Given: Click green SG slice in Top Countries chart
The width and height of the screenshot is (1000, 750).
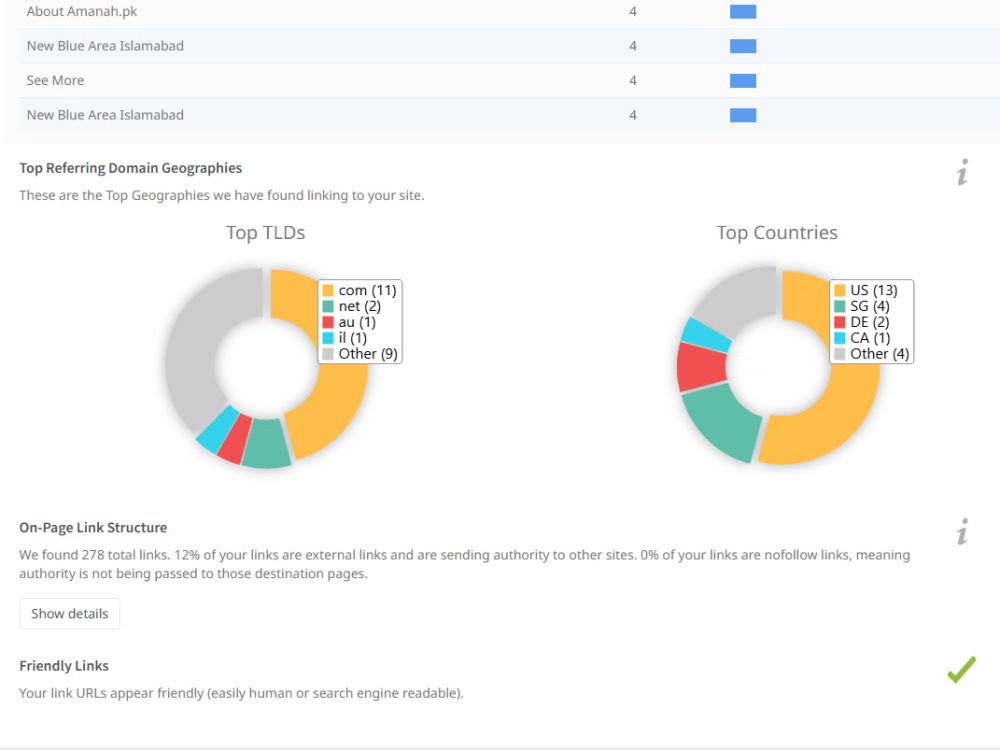Looking at the screenshot, I should (x=724, y=421).
